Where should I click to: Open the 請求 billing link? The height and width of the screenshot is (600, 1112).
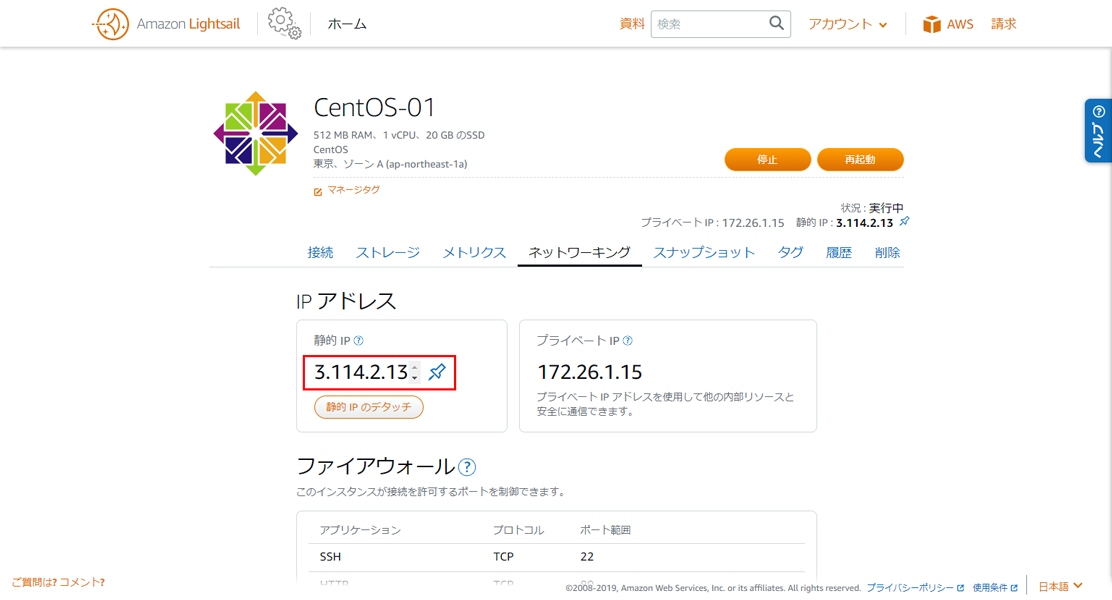[x=1003, y=24]
